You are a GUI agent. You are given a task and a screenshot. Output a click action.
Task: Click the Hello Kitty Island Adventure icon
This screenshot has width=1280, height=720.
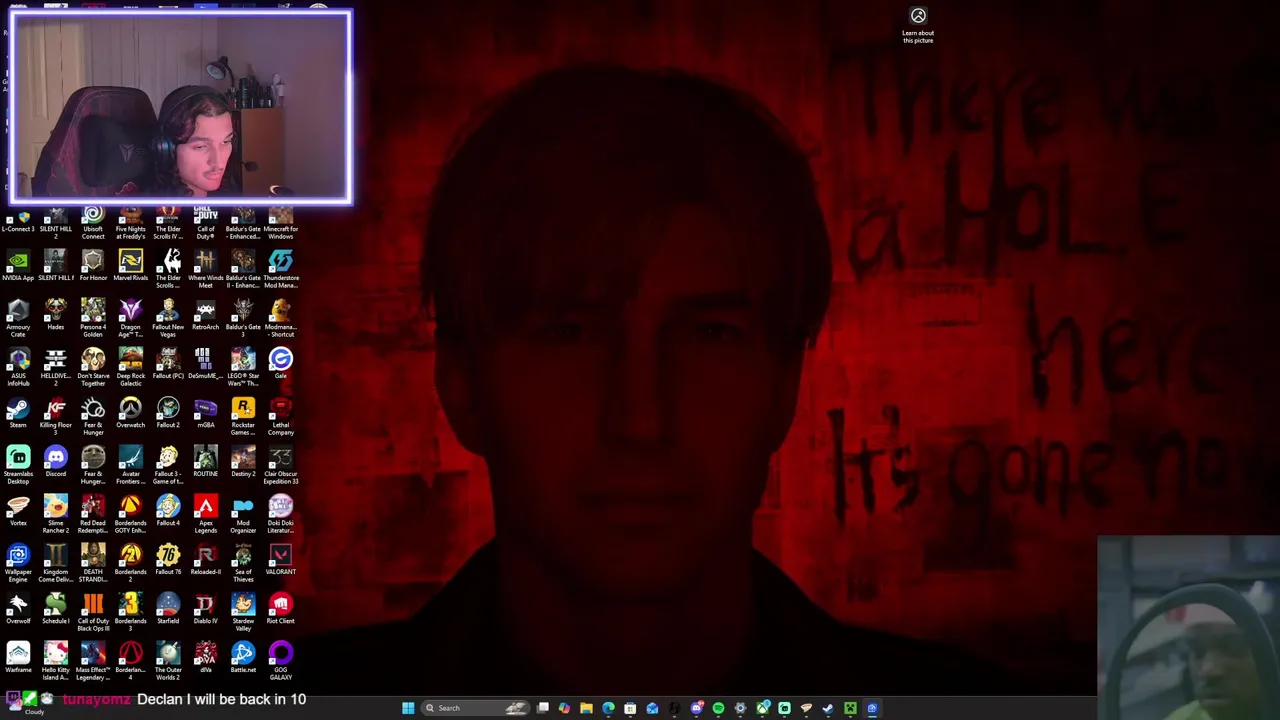click(x=55, y=660)
